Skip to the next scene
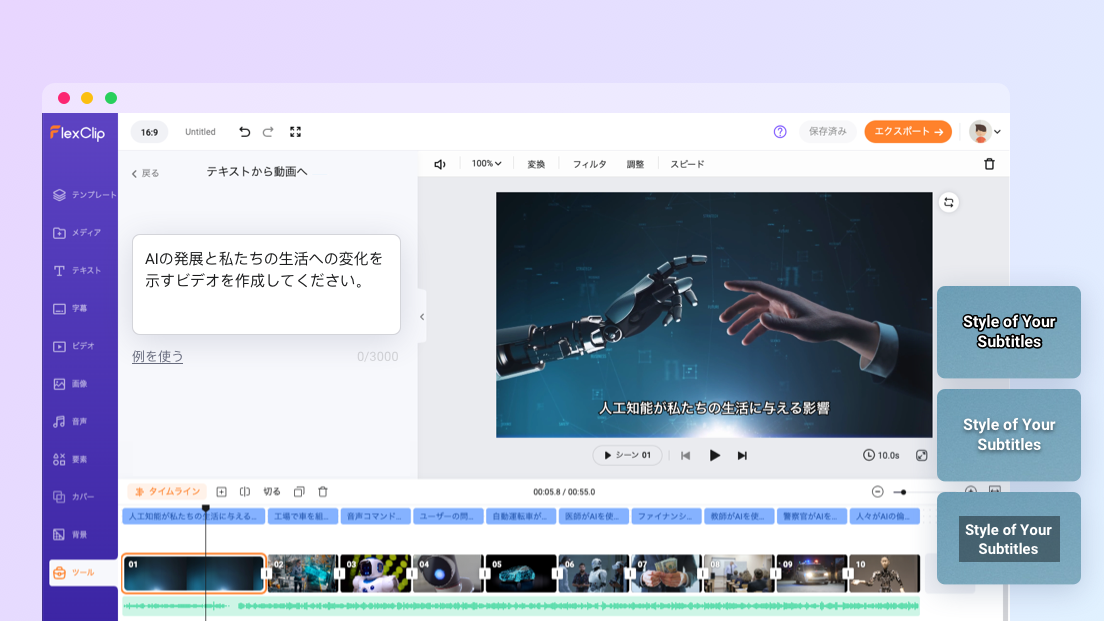1104x621 pixels. click(742, 456)
